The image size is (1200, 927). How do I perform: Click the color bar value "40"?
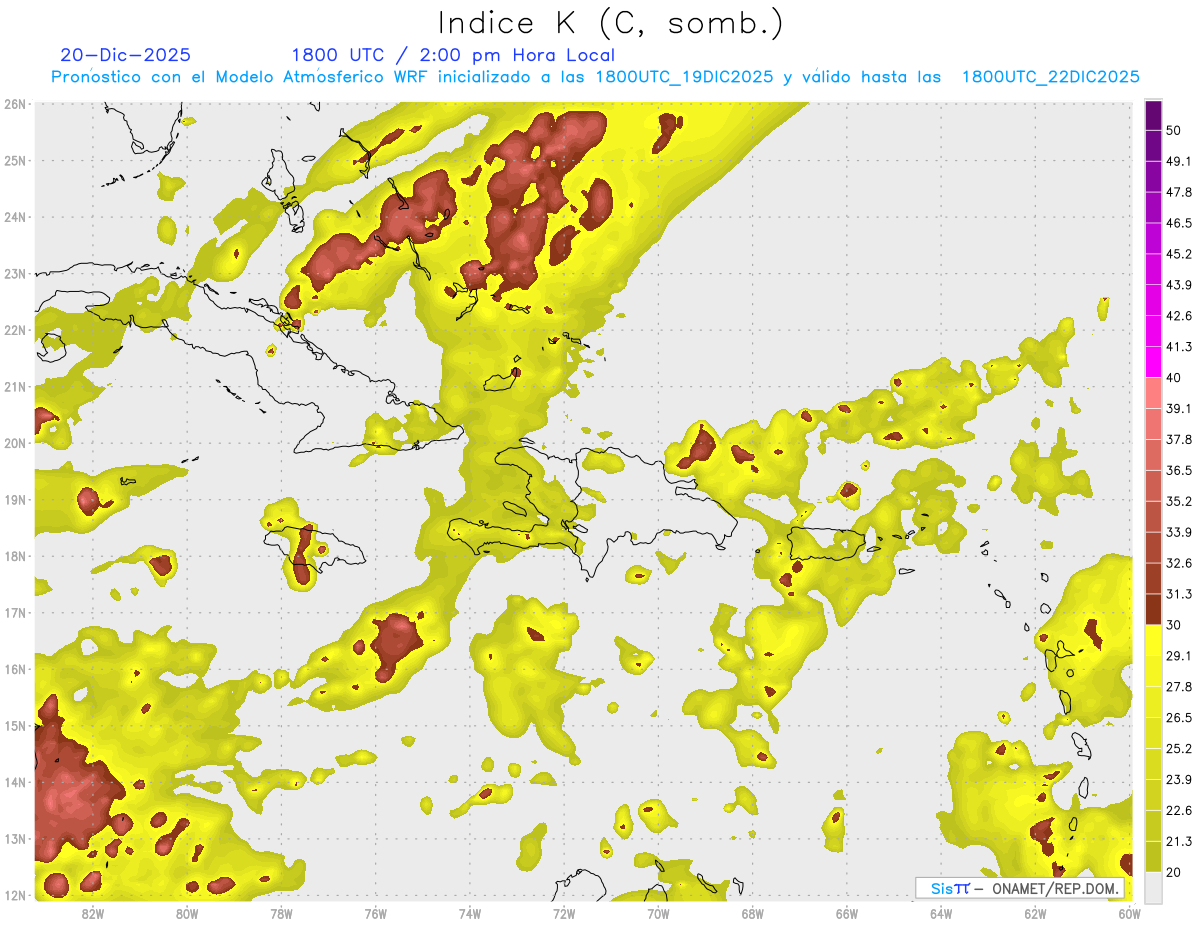click(x=1174, y=378)
